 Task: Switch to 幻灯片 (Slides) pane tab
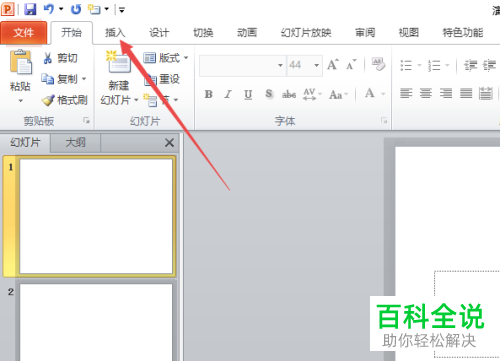pyautogui.click(x=25, y=143)
